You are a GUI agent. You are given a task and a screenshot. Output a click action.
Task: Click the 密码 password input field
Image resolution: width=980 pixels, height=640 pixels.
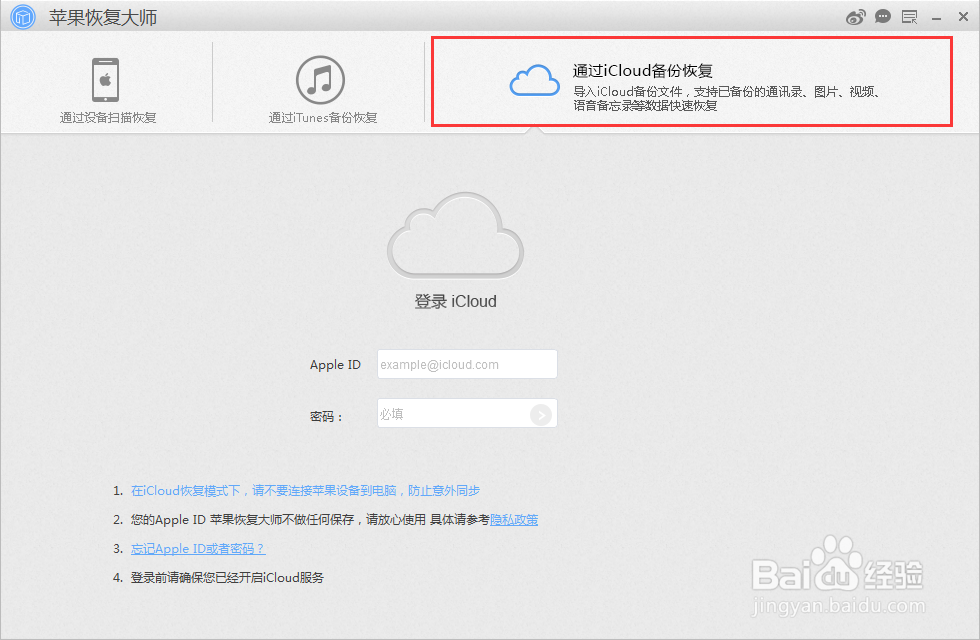coord(467,413)
